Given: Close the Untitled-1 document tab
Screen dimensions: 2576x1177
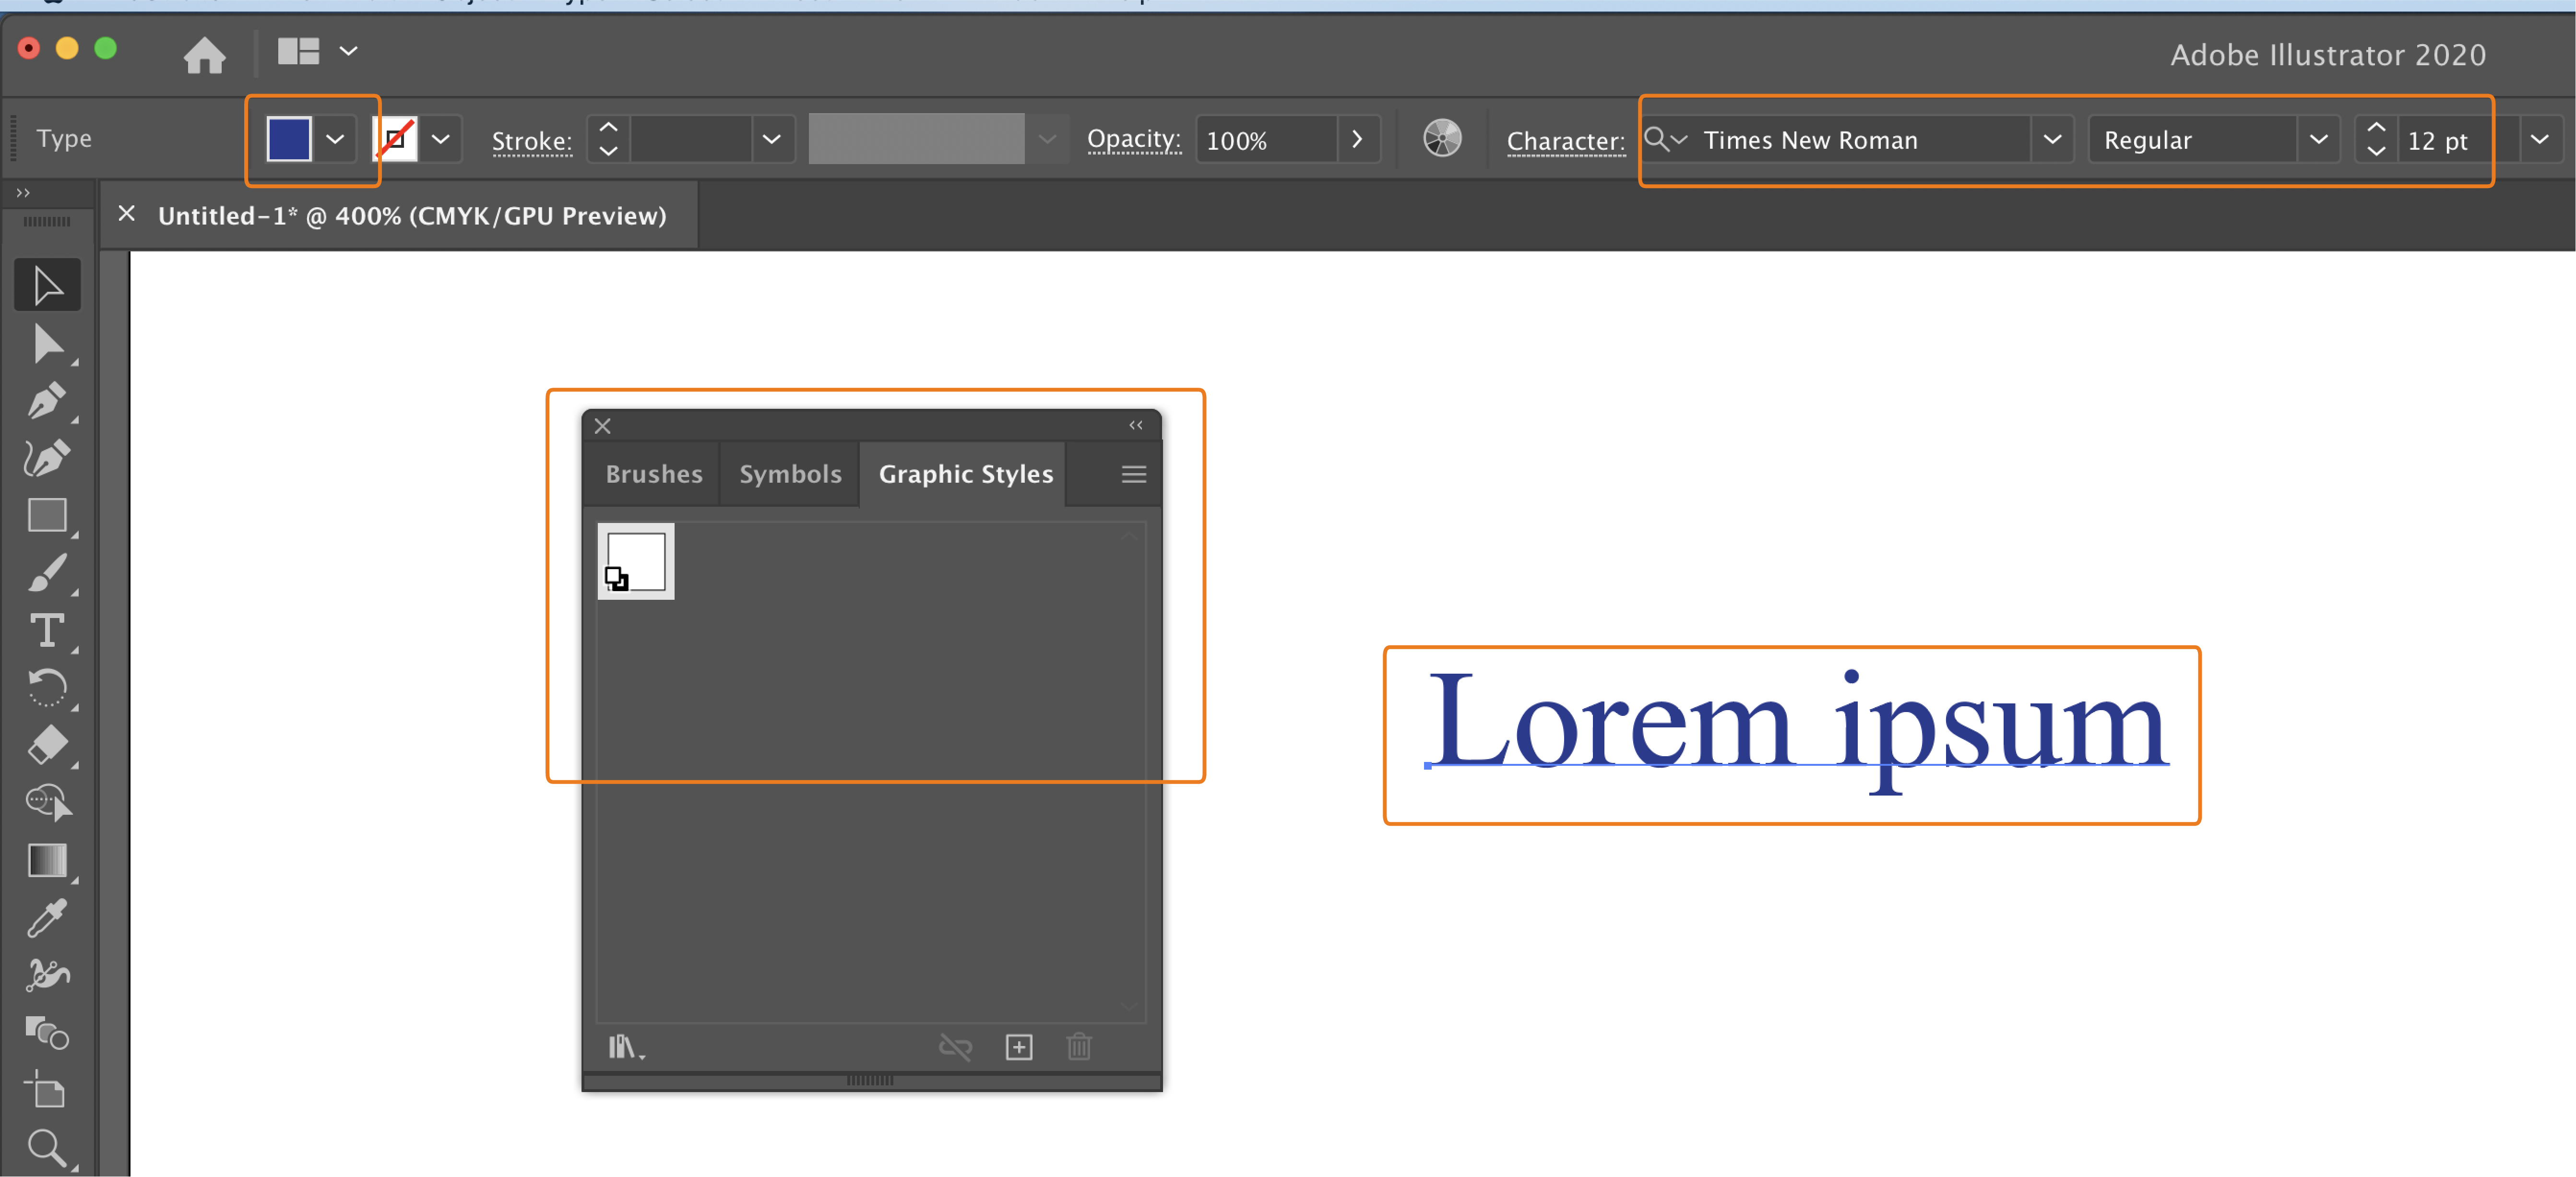Looking at the screenshot, I should point(126,213).
